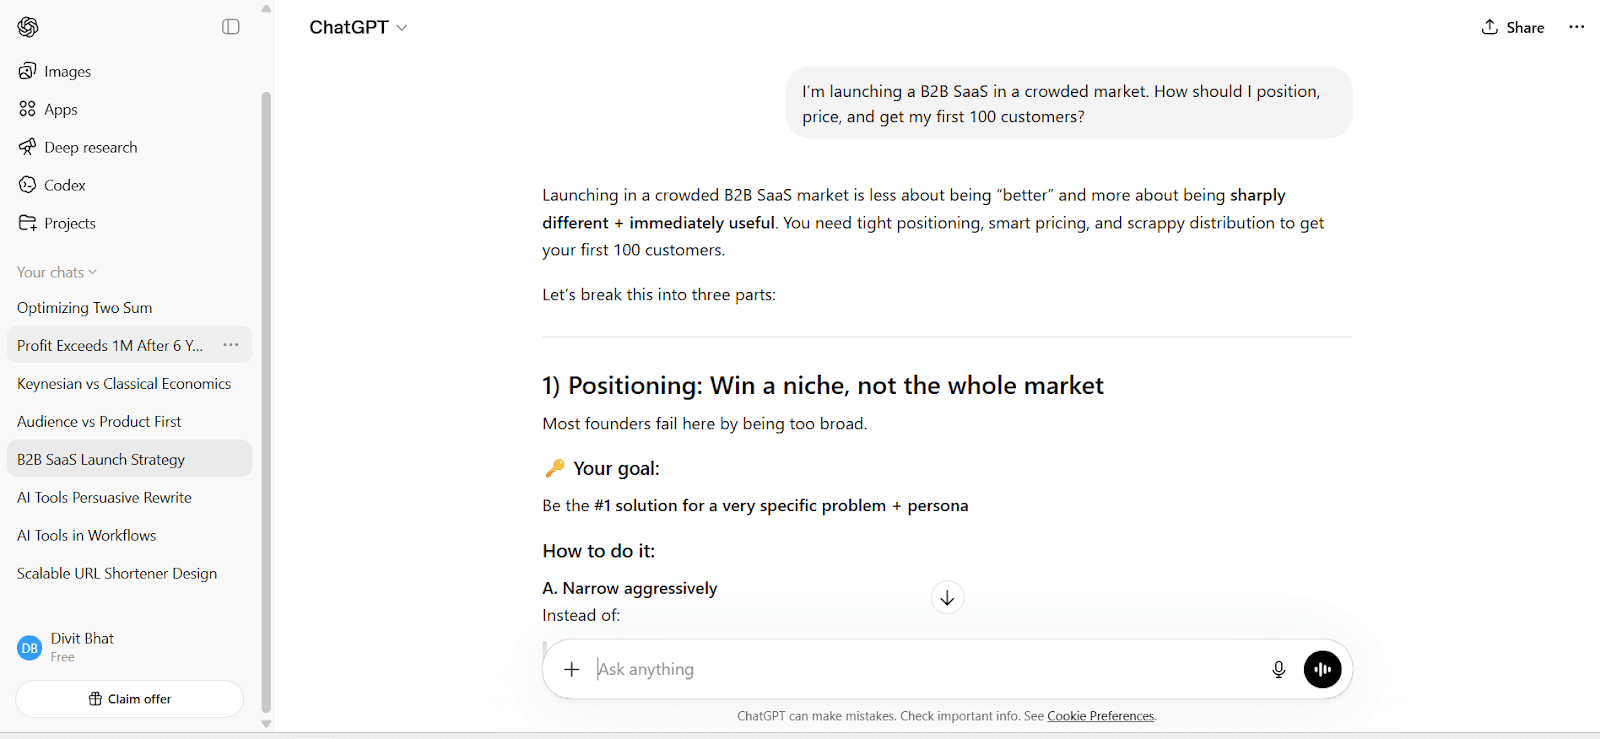Viewport: 1600px width, 739px height.
Task: Collapse the Your chats section
Action: (56, 271)
